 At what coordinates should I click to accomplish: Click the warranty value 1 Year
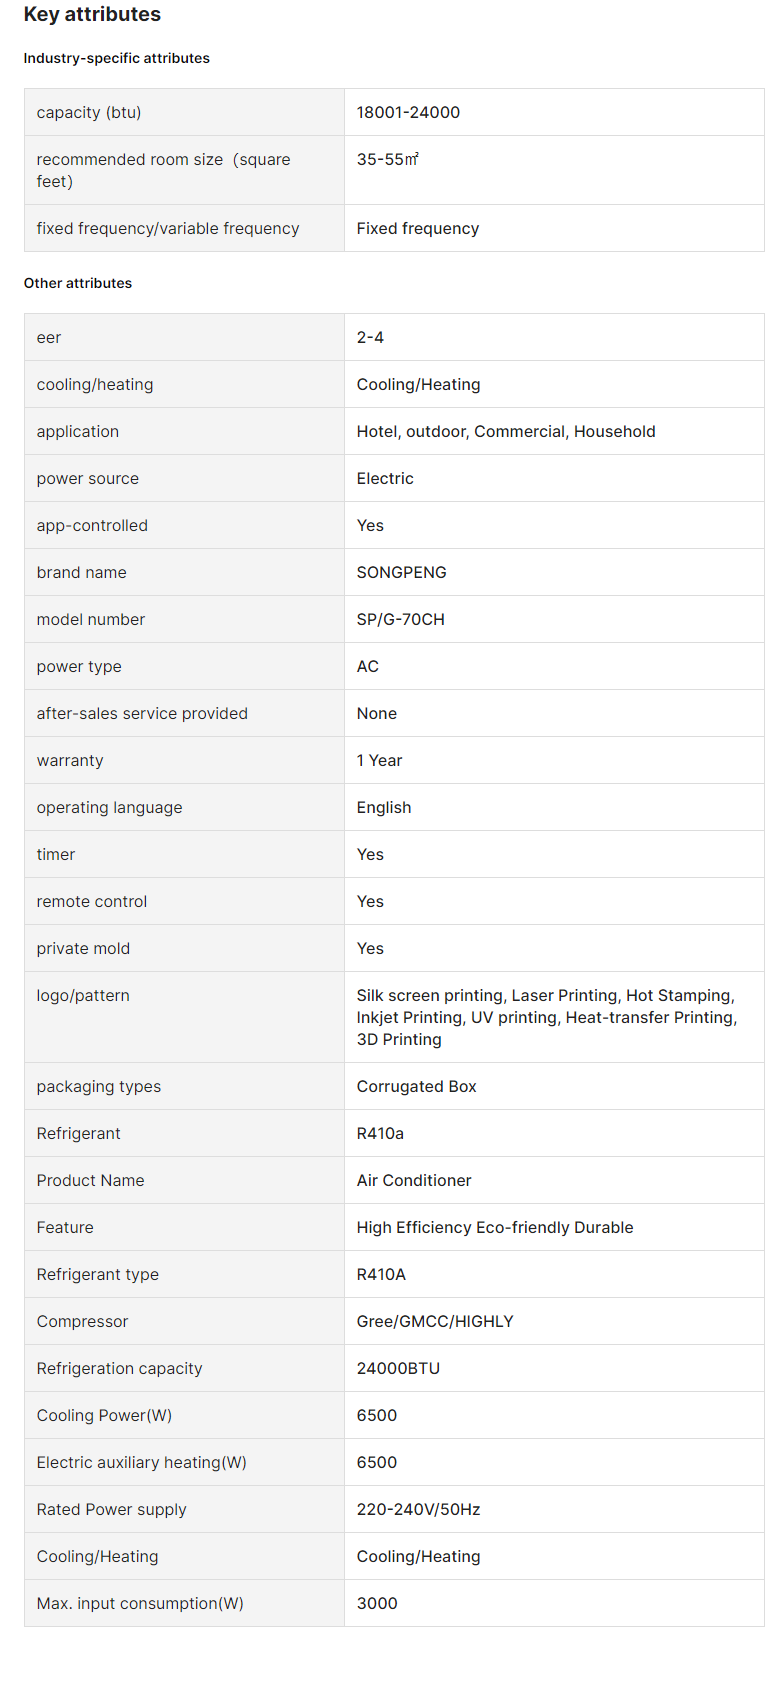[379, 760]
